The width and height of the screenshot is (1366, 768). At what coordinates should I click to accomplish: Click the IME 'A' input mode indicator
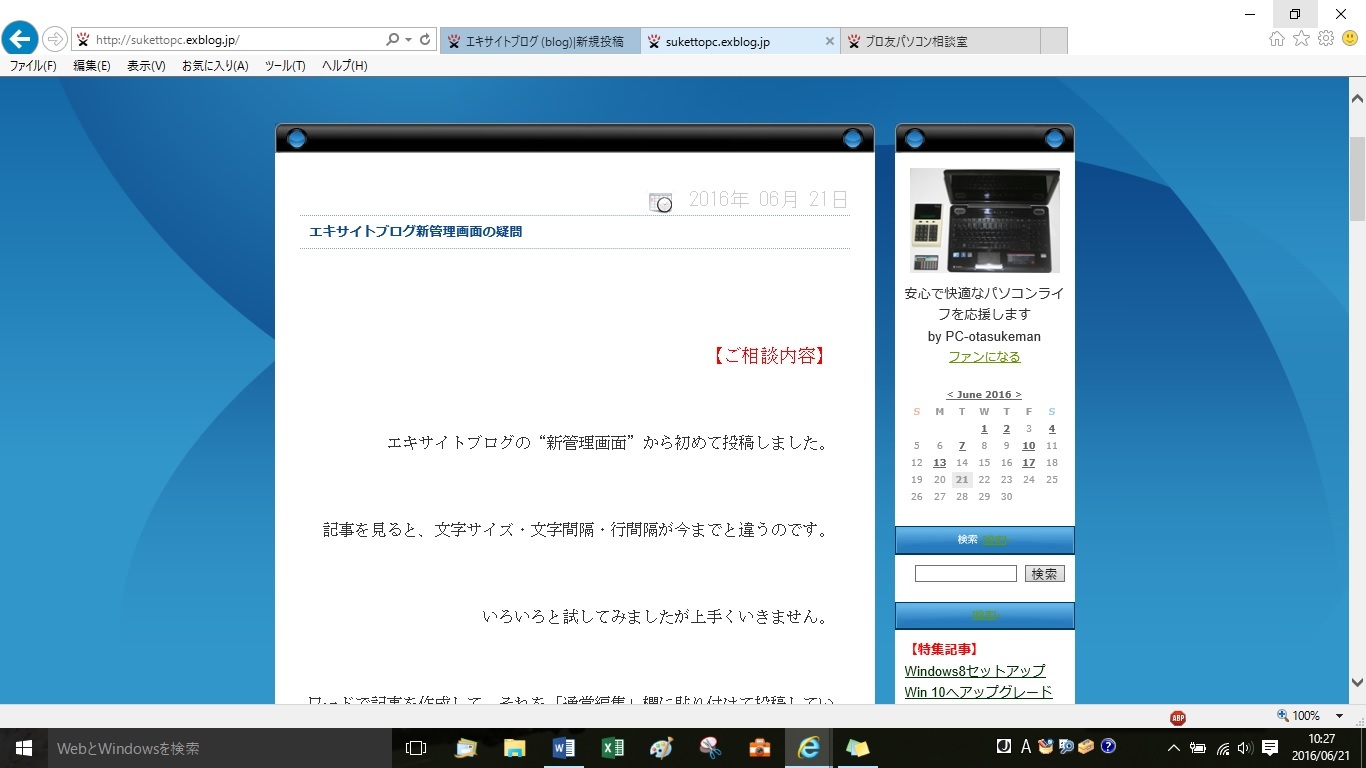[1026, 746]
